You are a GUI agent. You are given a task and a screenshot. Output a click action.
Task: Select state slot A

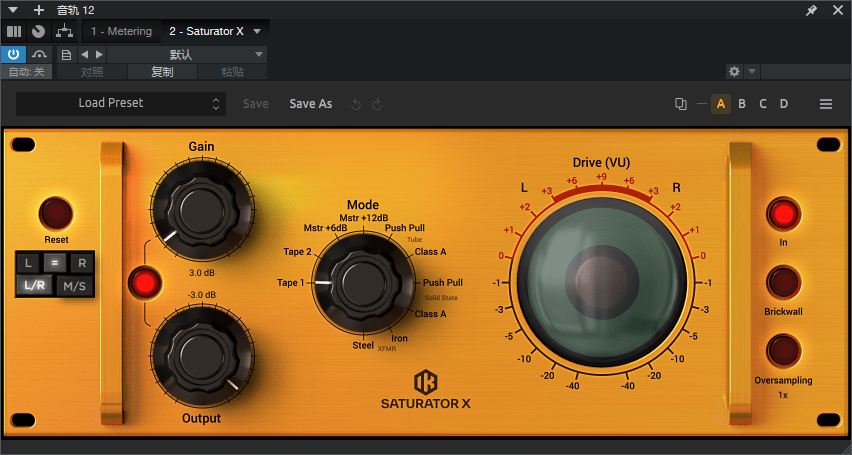point(721,104)
